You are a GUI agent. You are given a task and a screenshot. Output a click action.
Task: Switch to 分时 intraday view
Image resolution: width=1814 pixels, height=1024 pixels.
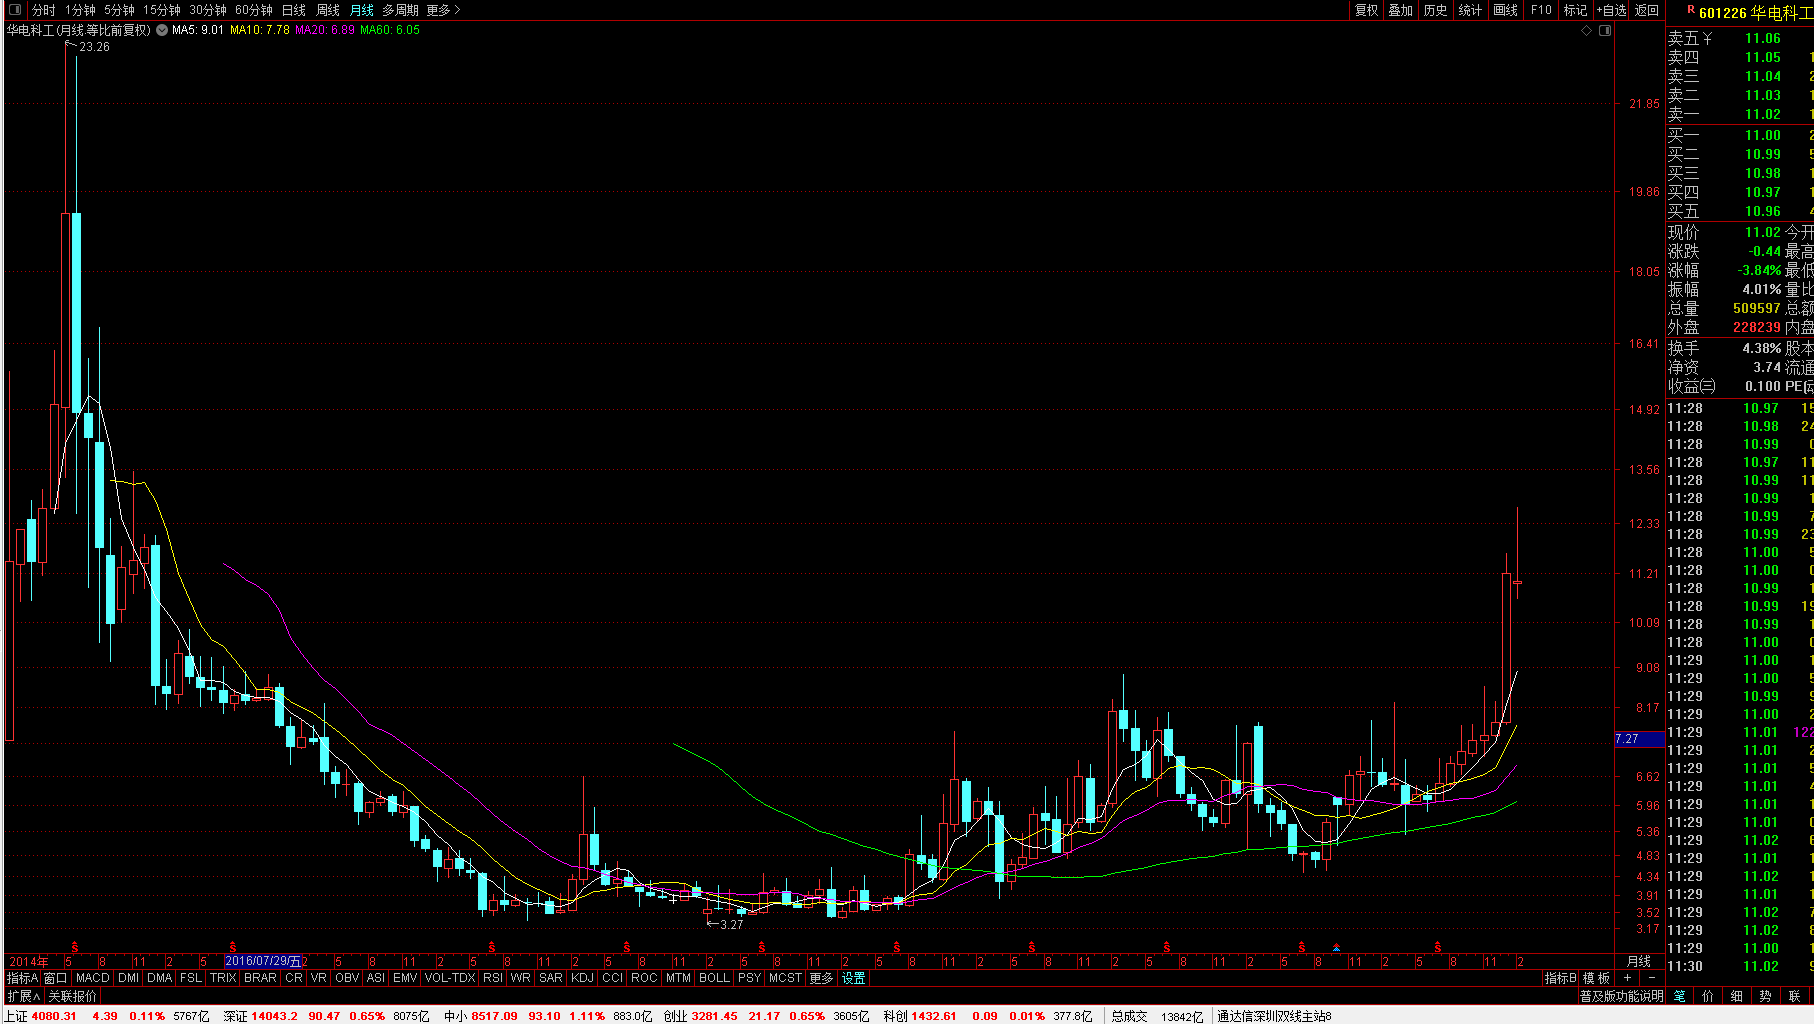(44, 10)
